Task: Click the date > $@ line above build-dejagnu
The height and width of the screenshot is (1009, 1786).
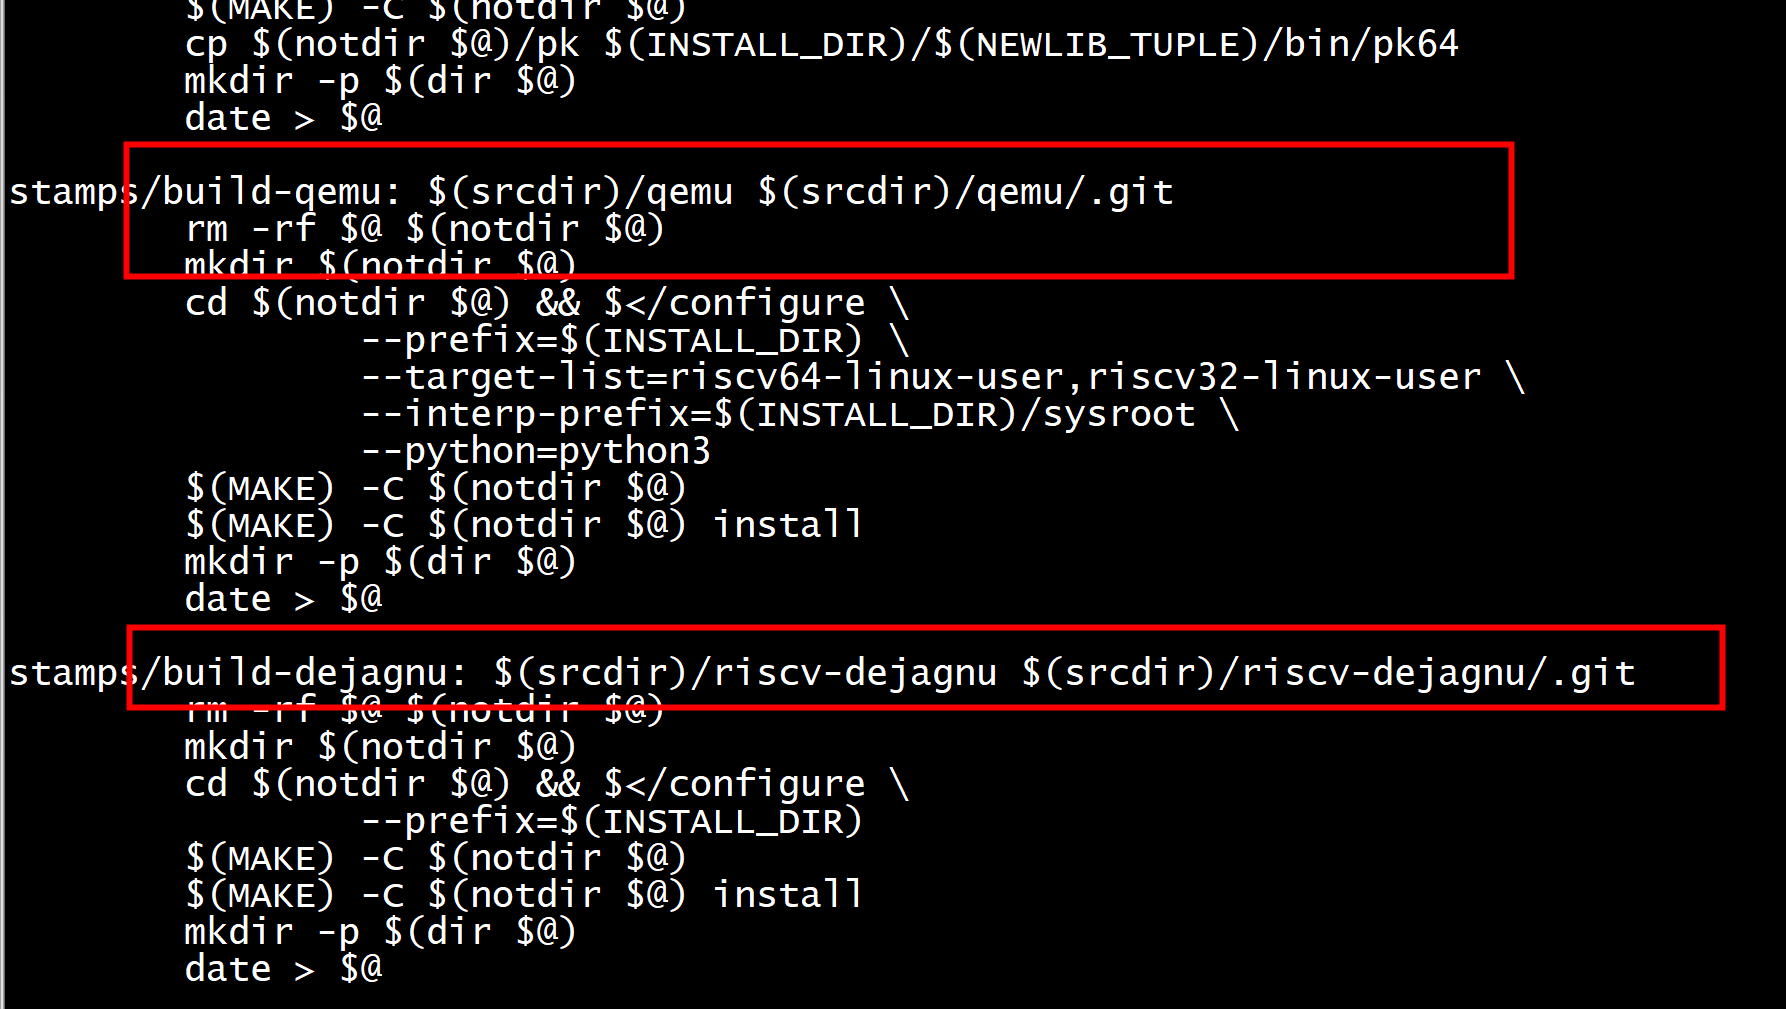Action: [284, 598]
